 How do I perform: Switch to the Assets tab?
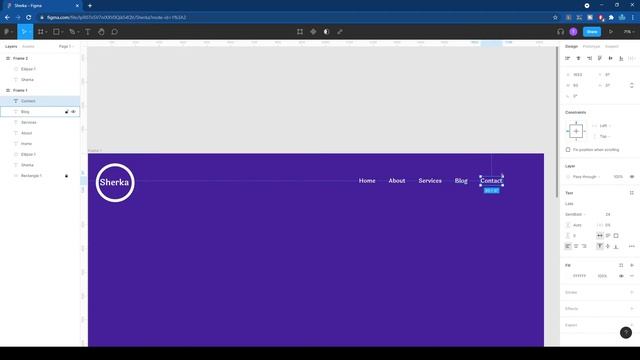pyautogui.click(x=28, y=47)
